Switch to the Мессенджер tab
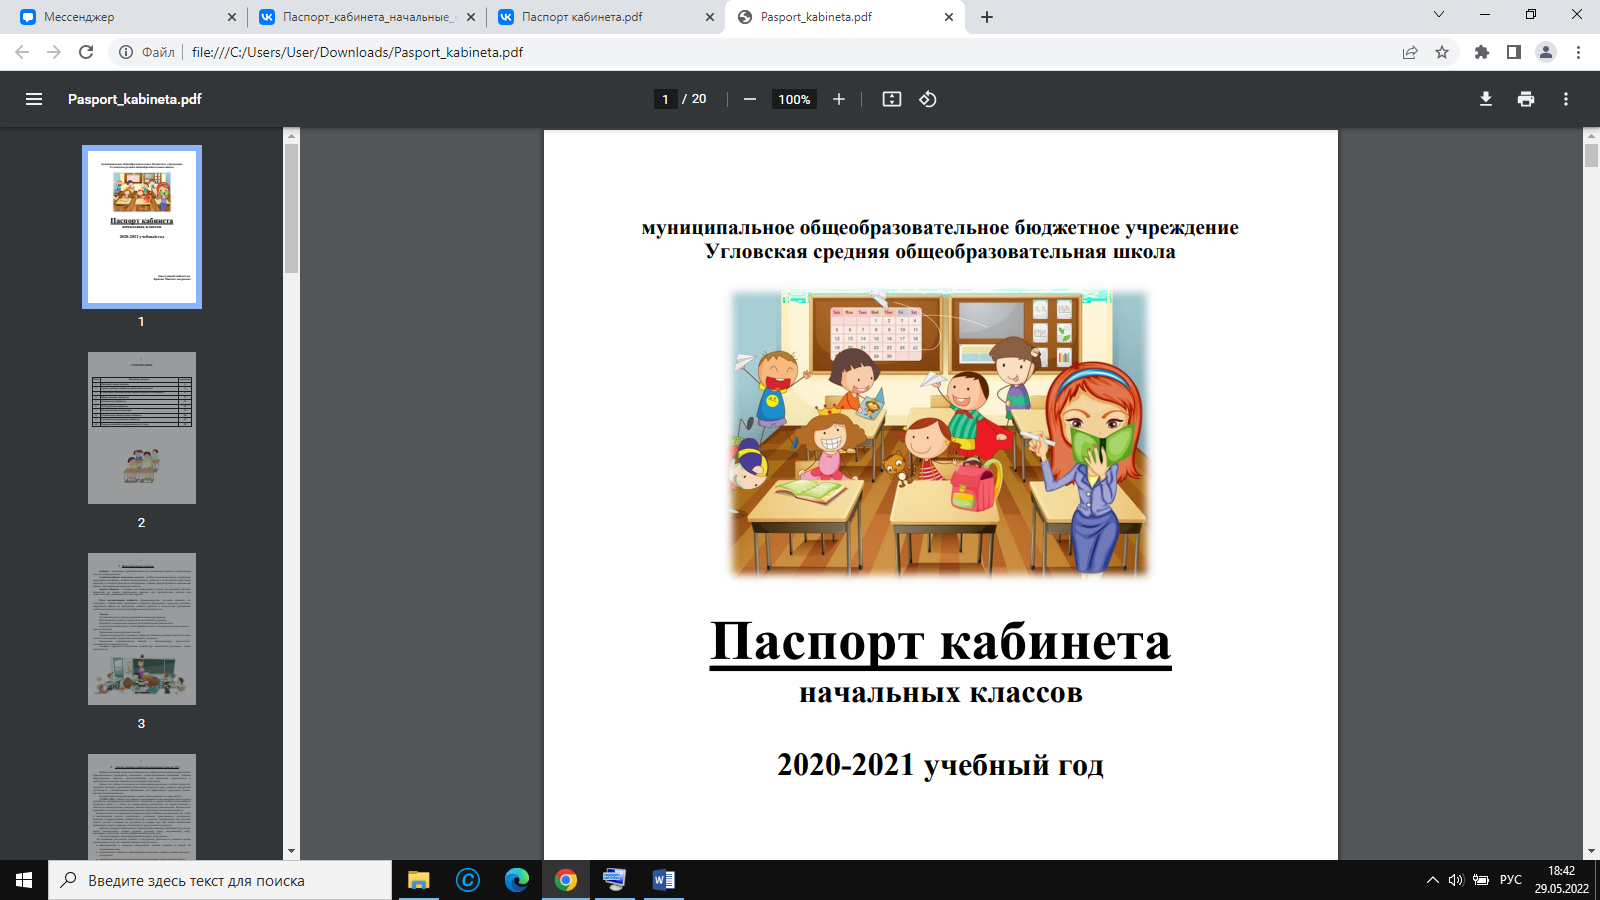The image size is (1600, 900). coord(128,17)
